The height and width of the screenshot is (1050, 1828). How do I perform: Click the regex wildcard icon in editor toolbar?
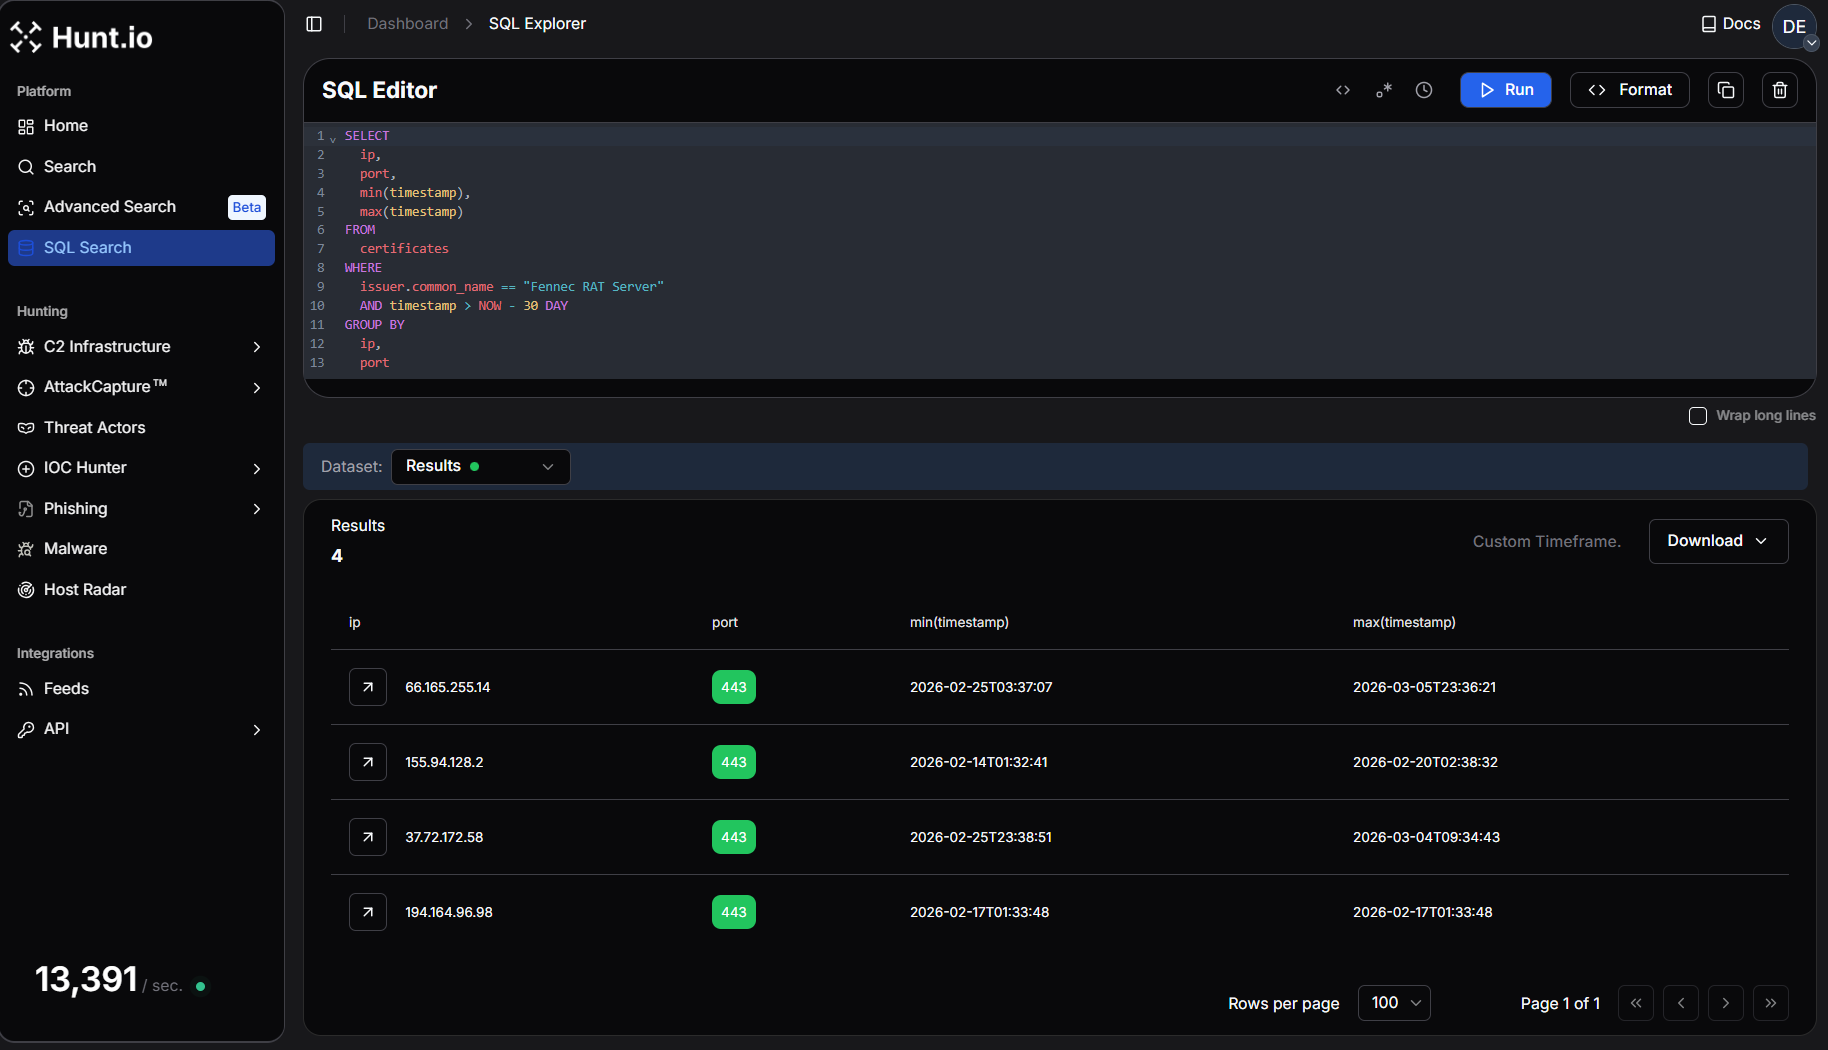pos(1384,90)
